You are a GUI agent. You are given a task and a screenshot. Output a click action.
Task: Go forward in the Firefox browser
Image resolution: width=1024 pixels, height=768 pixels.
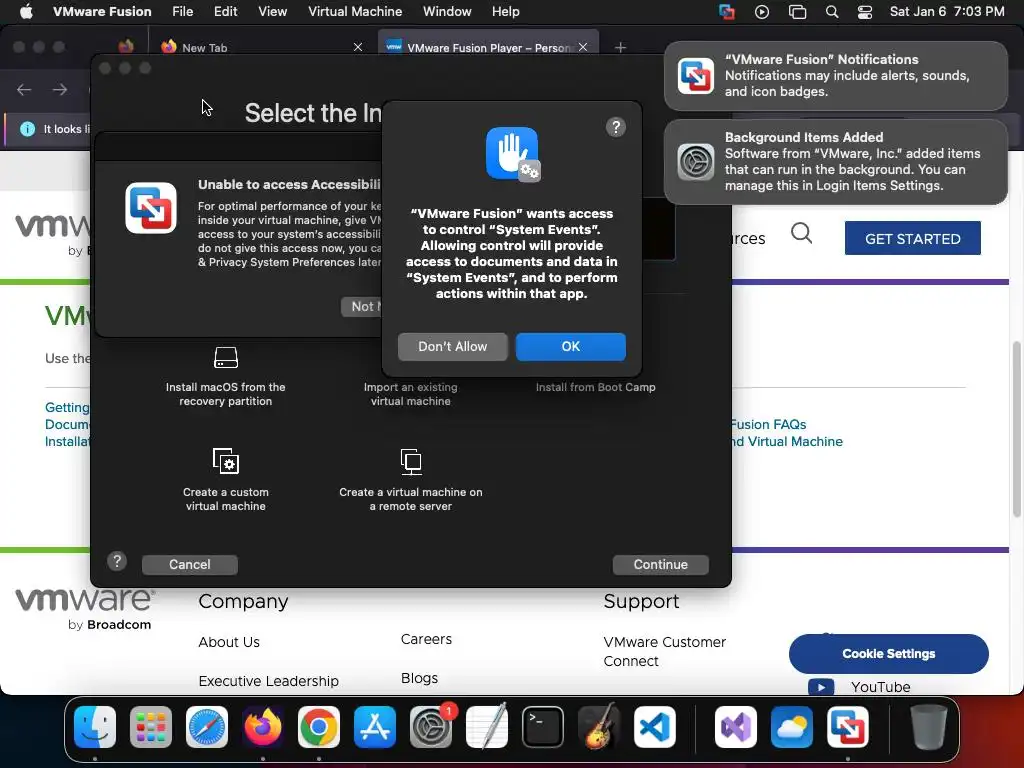[60, 89]
